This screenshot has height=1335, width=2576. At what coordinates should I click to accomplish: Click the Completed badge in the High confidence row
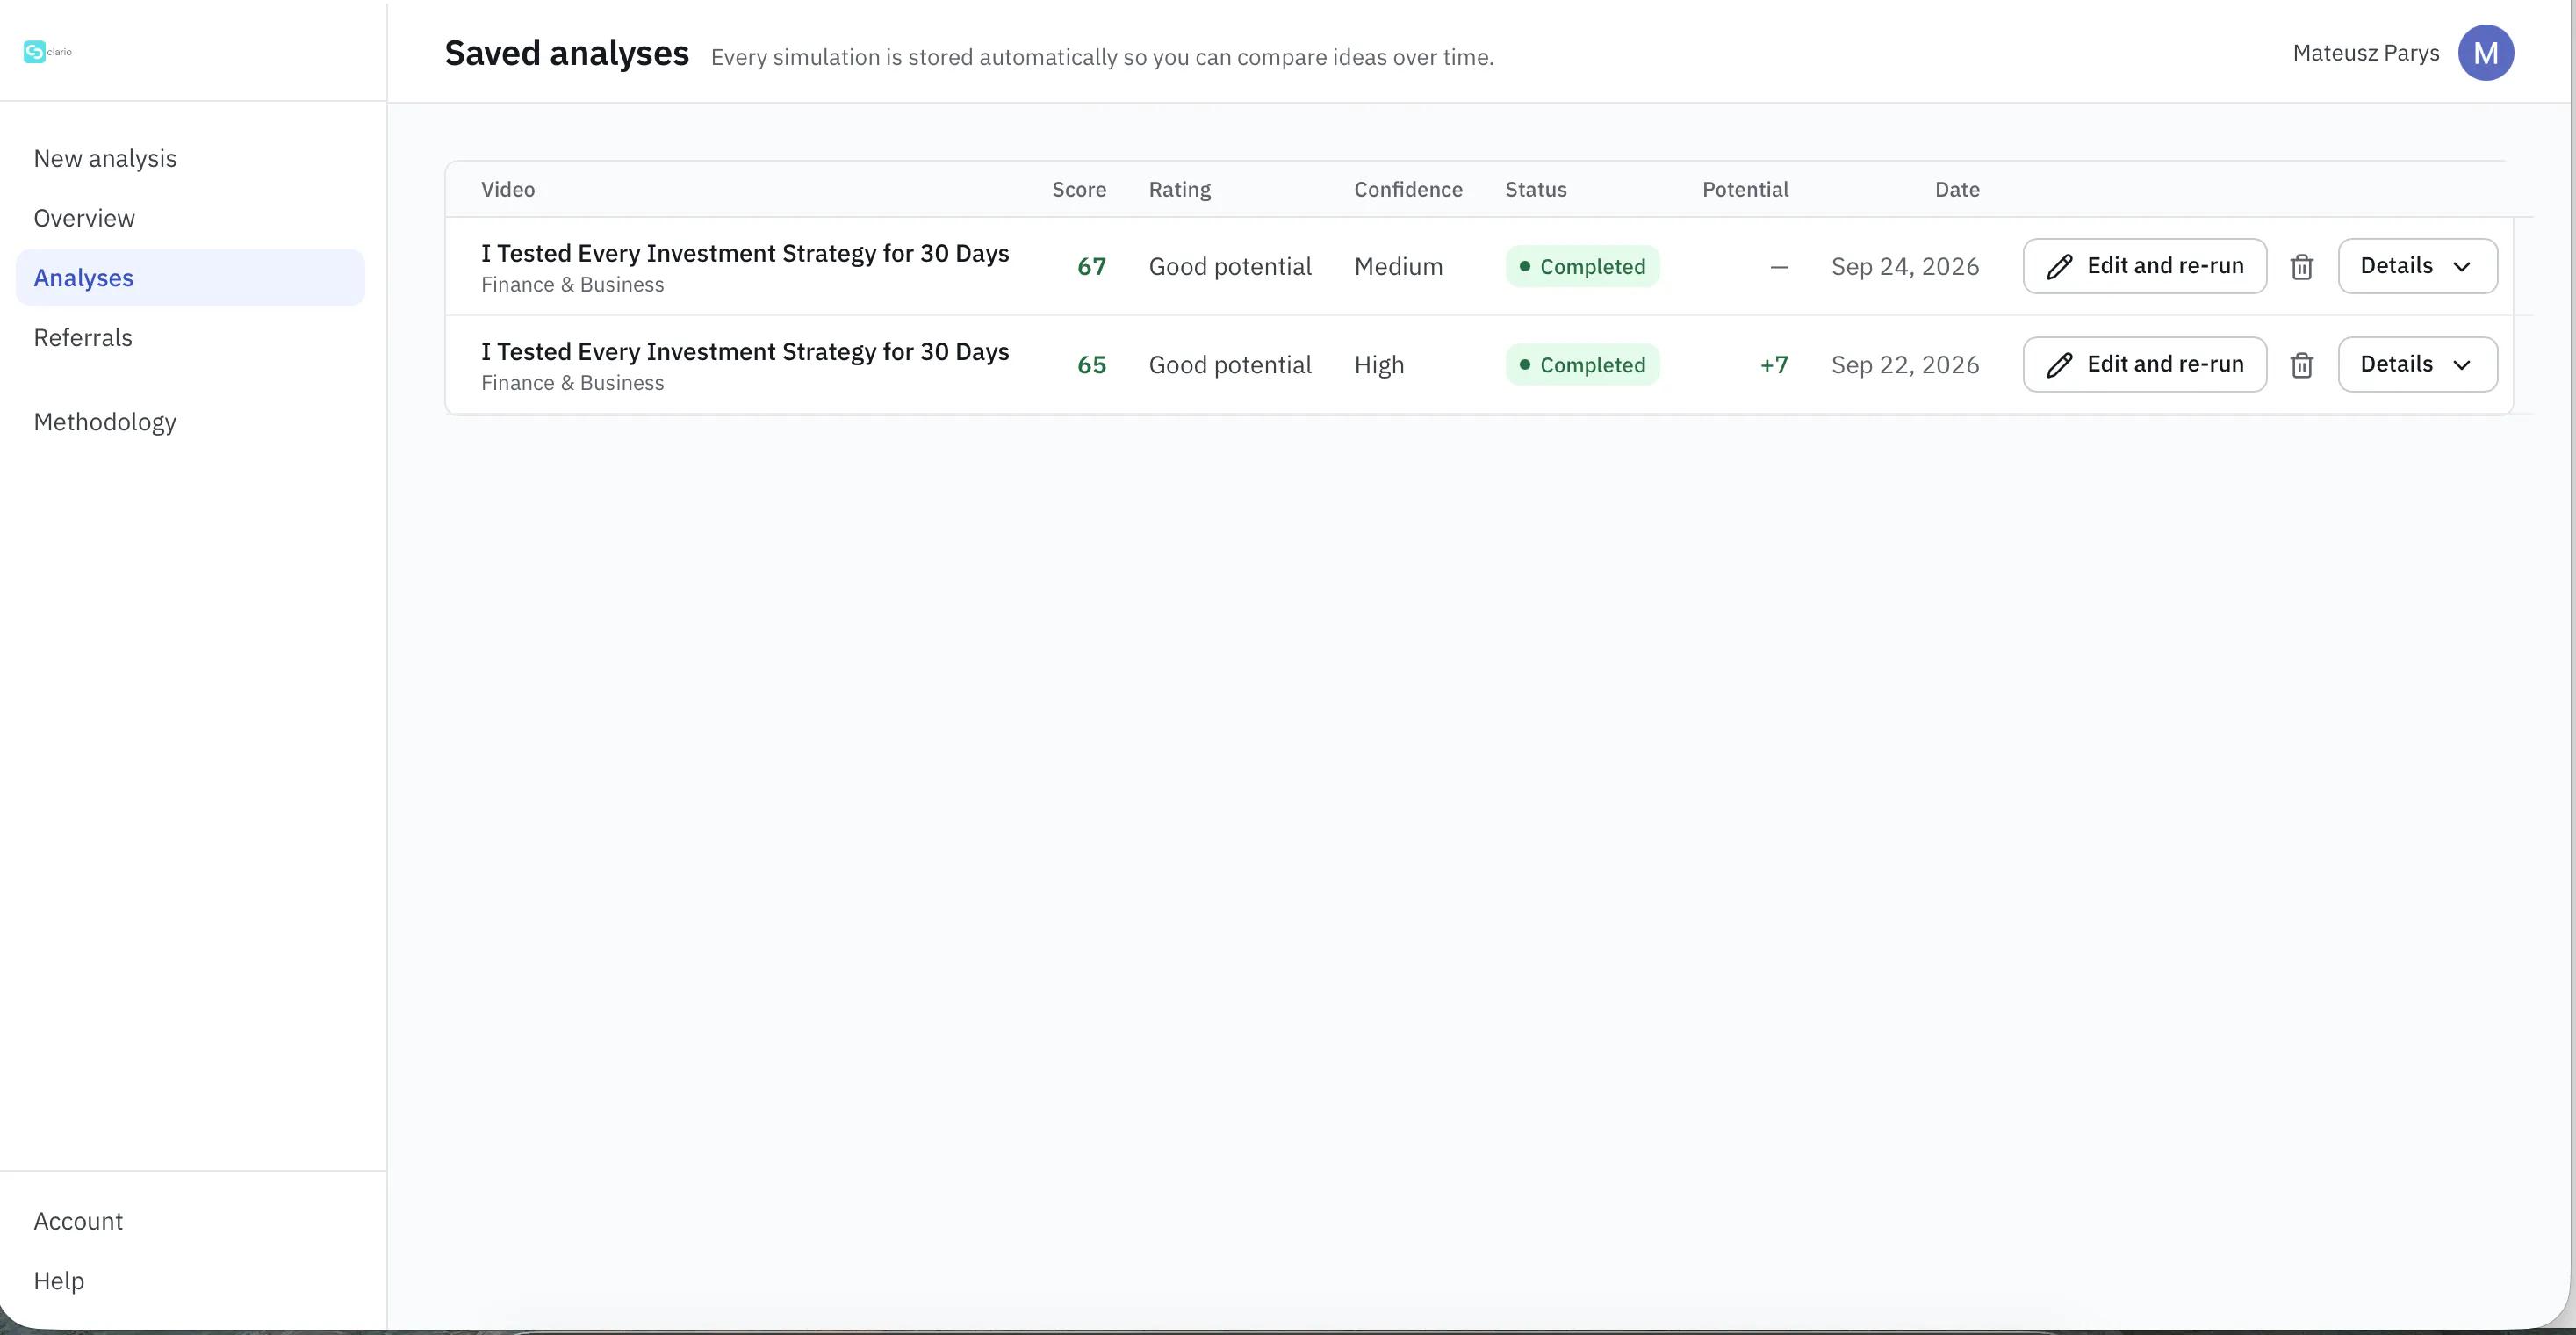tap(1582, 365)
